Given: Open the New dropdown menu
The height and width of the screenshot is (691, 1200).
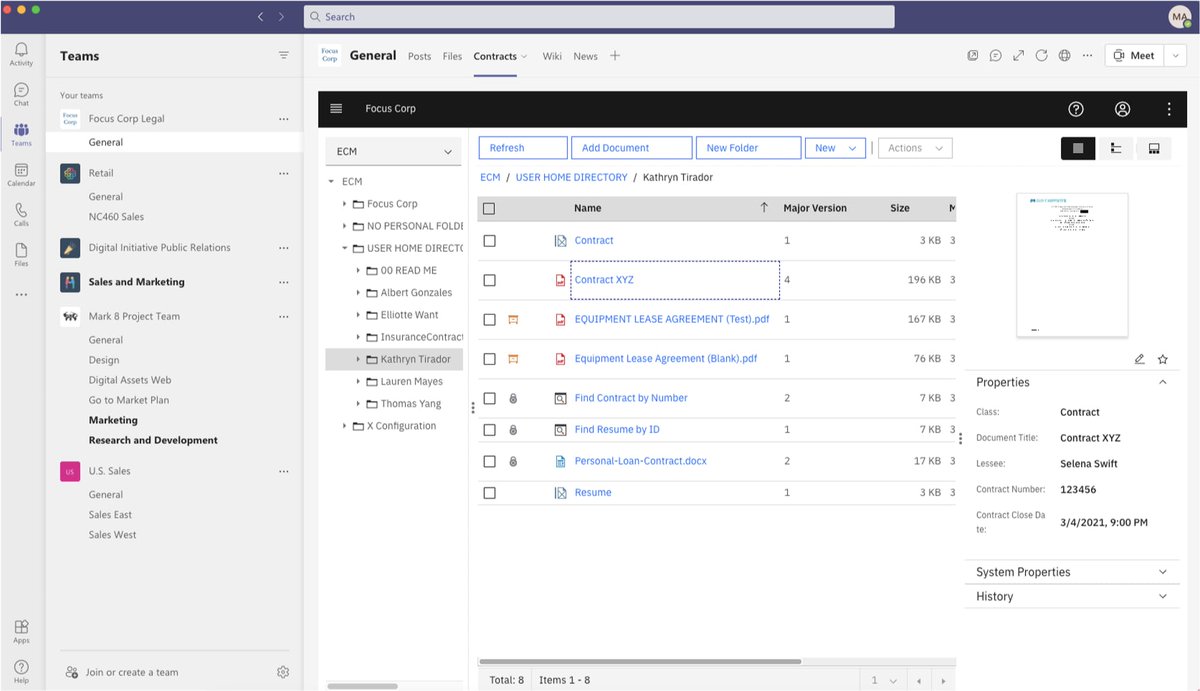Looking at the screenshot, I should tap(835, 148).
